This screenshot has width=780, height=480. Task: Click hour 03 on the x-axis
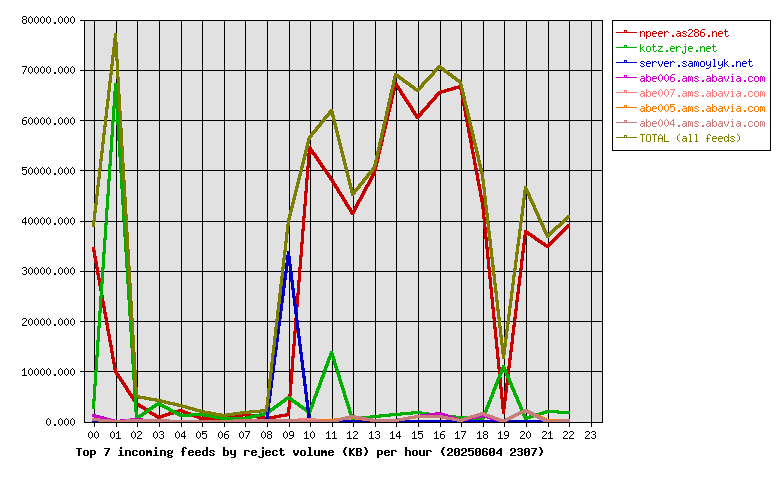pos(158,435)
